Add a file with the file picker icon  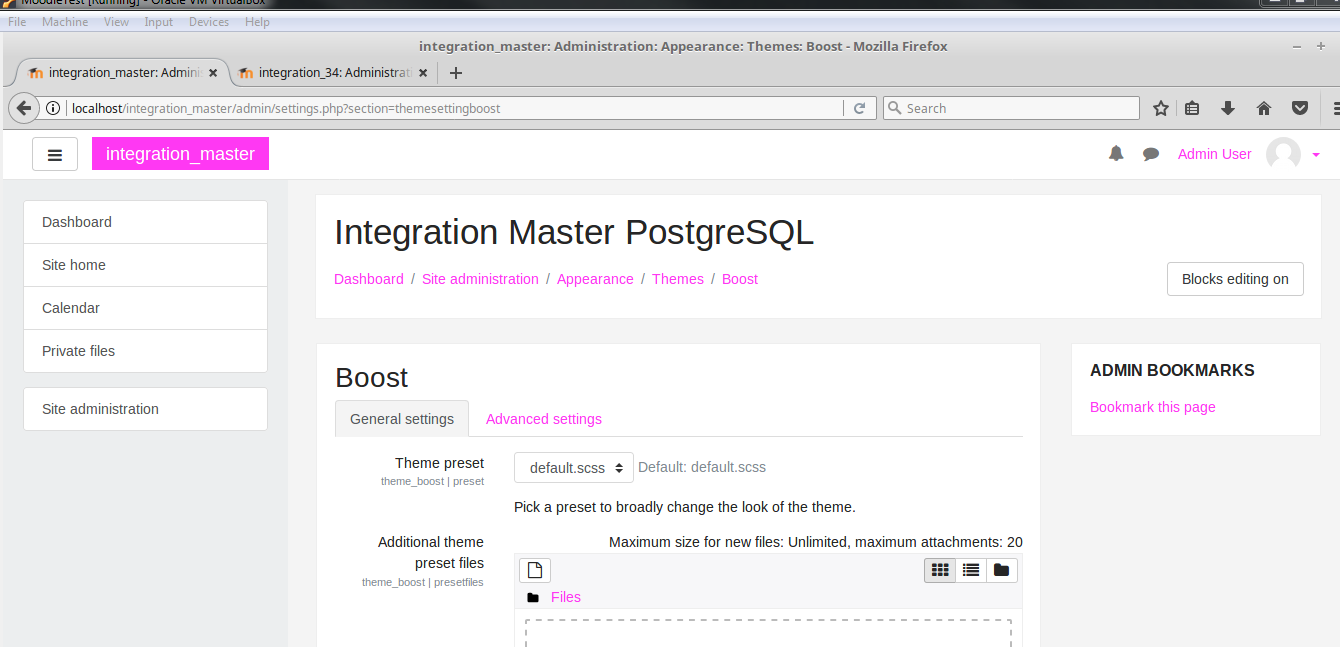(x=535, y=570)
